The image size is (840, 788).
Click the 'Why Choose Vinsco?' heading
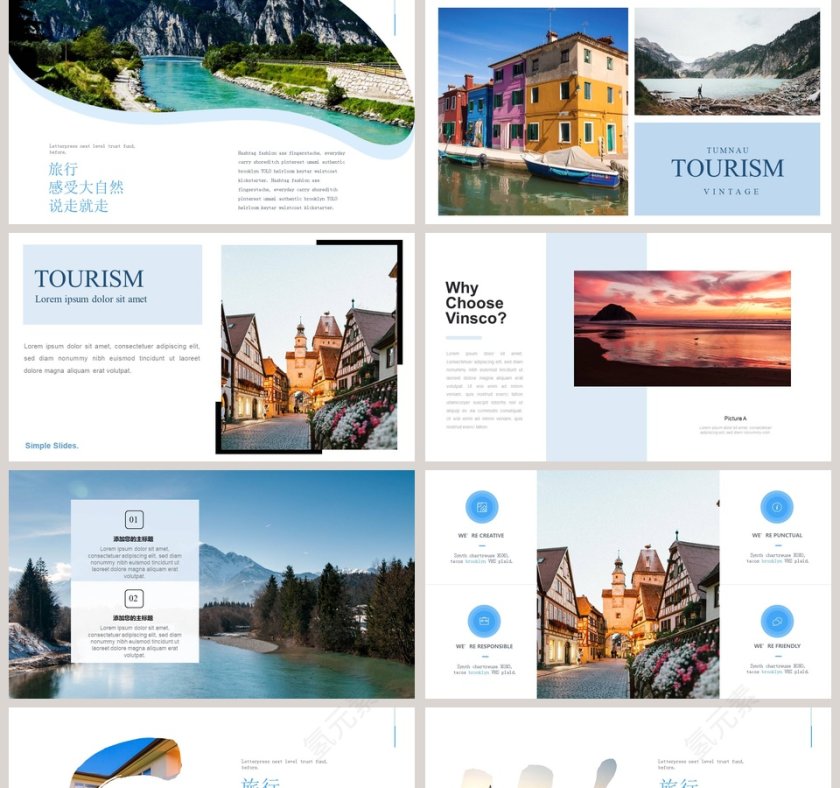click(476, 303)
